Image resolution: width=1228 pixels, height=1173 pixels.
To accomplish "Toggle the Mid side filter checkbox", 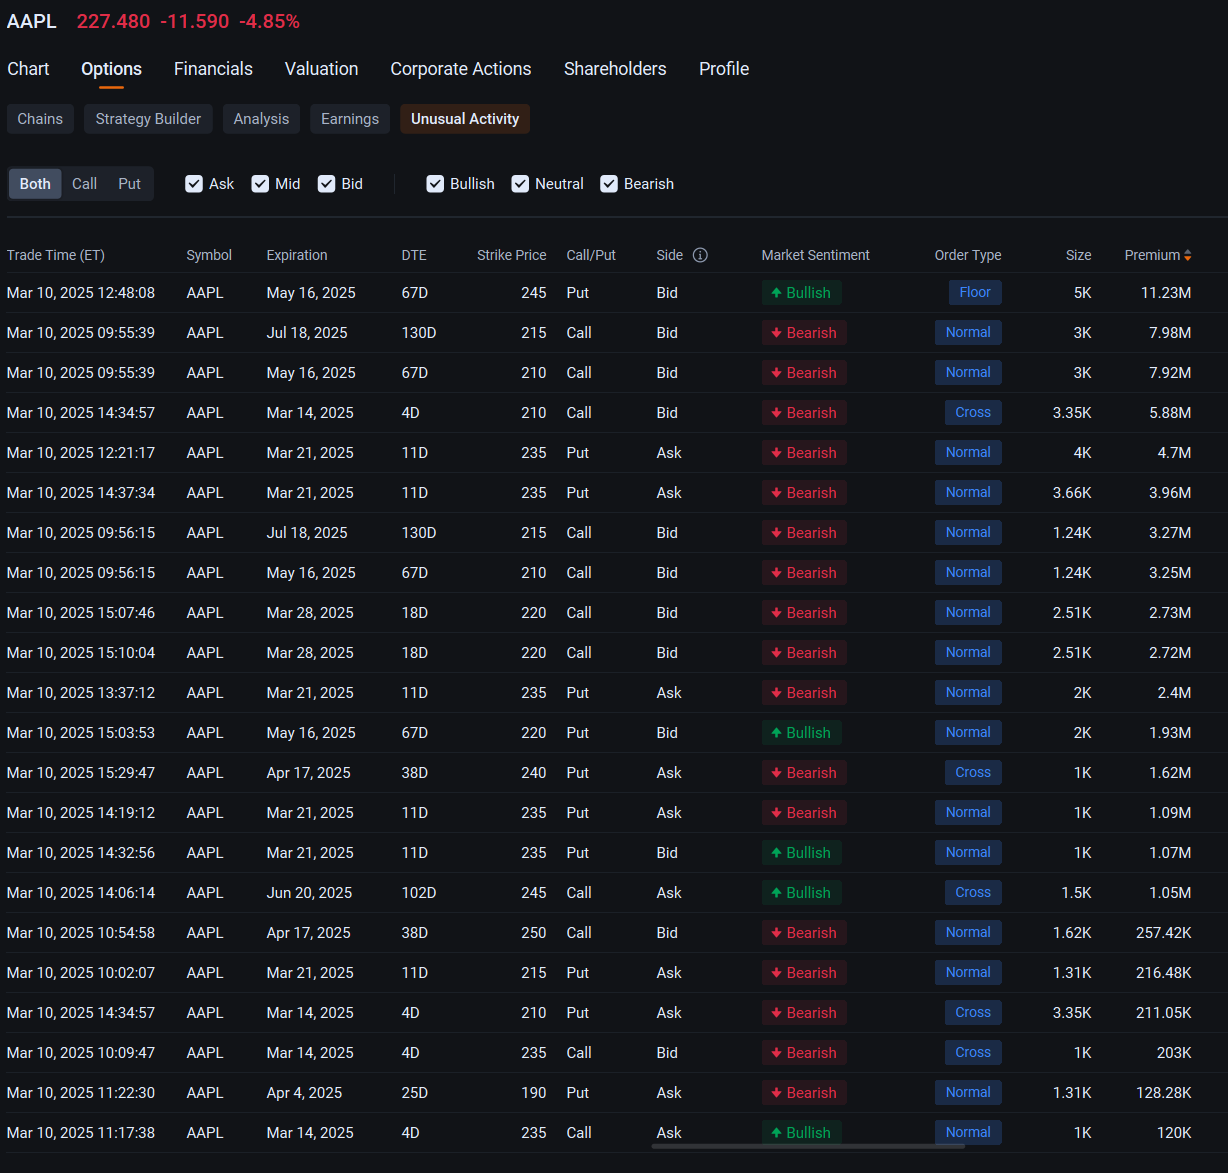I will [260, 184].
